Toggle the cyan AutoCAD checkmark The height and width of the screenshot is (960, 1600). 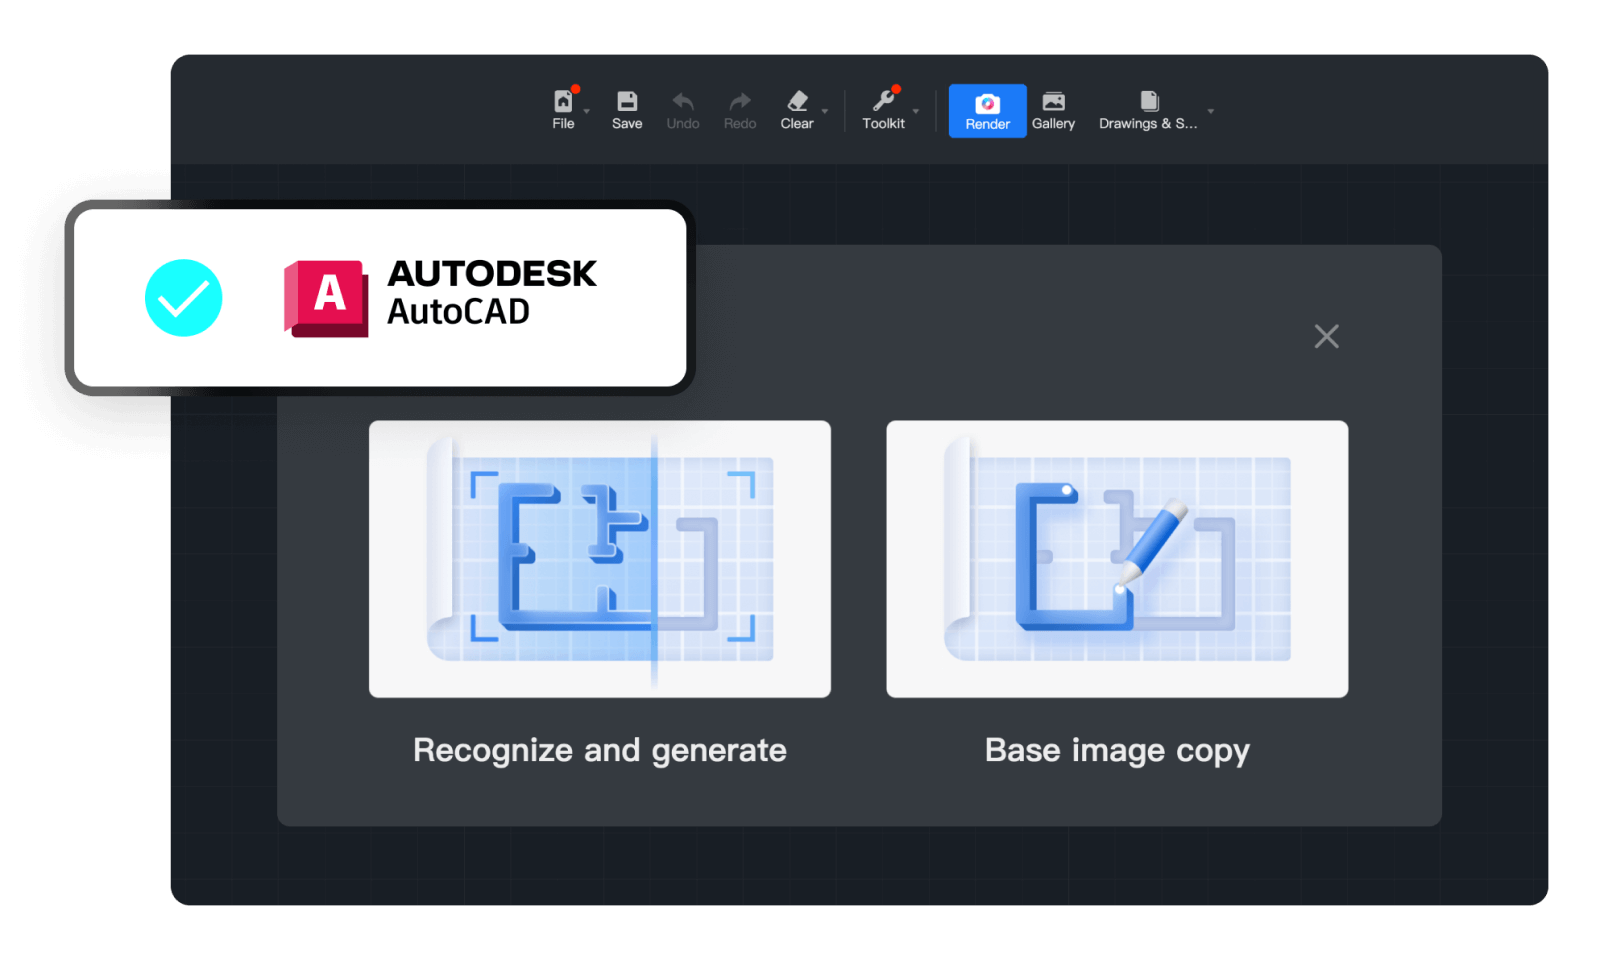pyautogui.click(x=184, y=298)
